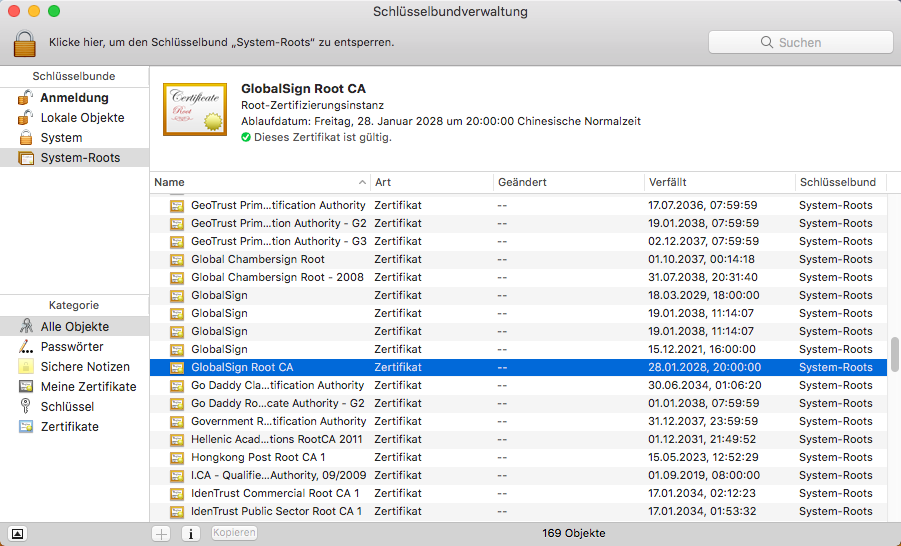Select GeoTrust Prim...tification Authority row
Image resolution: width=901 pixels, height=546 pixels.
pyautogui.click(x=518, y=205)
